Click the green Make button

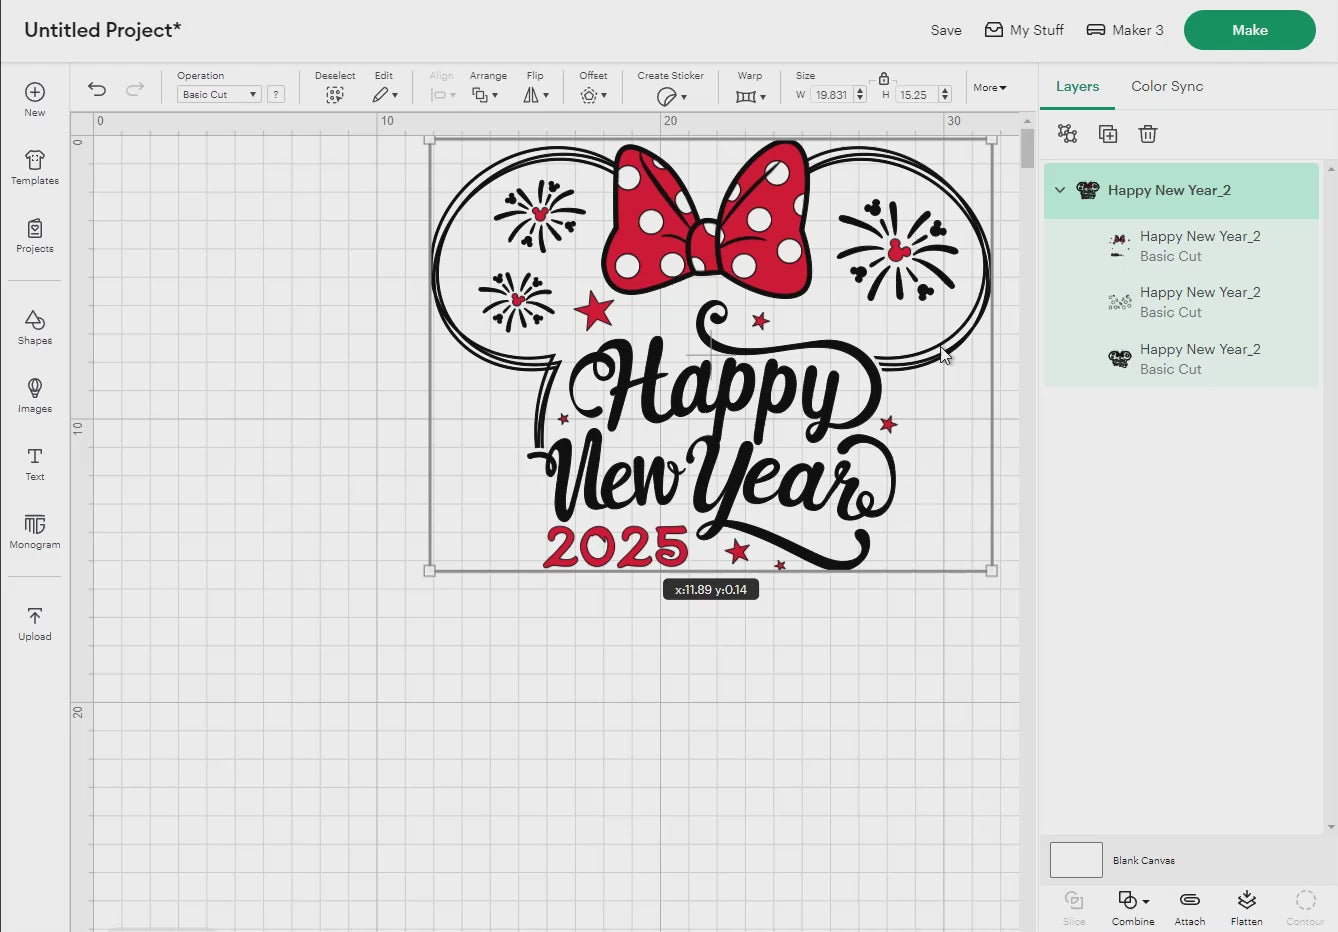point(1249,30)
